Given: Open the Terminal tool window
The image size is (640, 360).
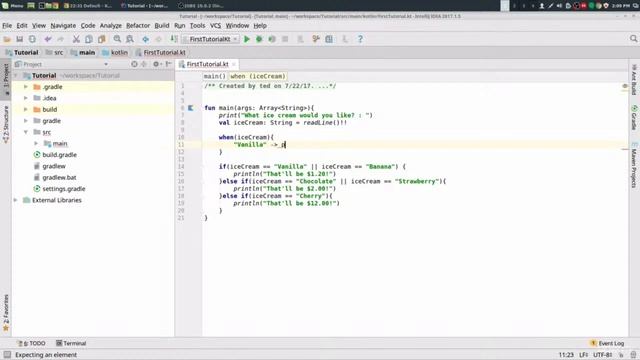Looking at the screenshot, I should point(71,343).
